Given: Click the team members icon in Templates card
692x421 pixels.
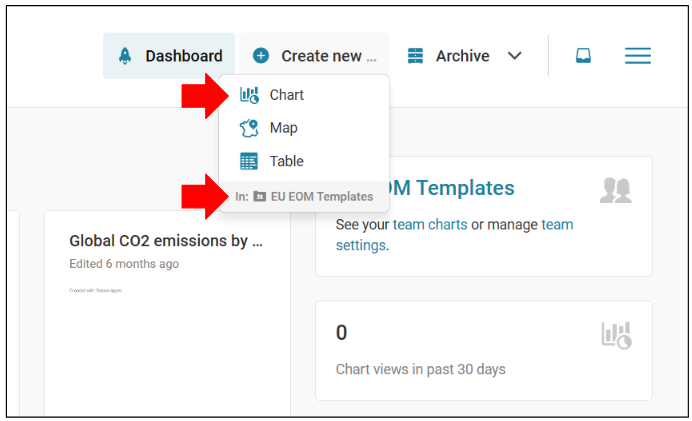Looking at the screenshot, I should pyautogui.click(x=616, y=190).
